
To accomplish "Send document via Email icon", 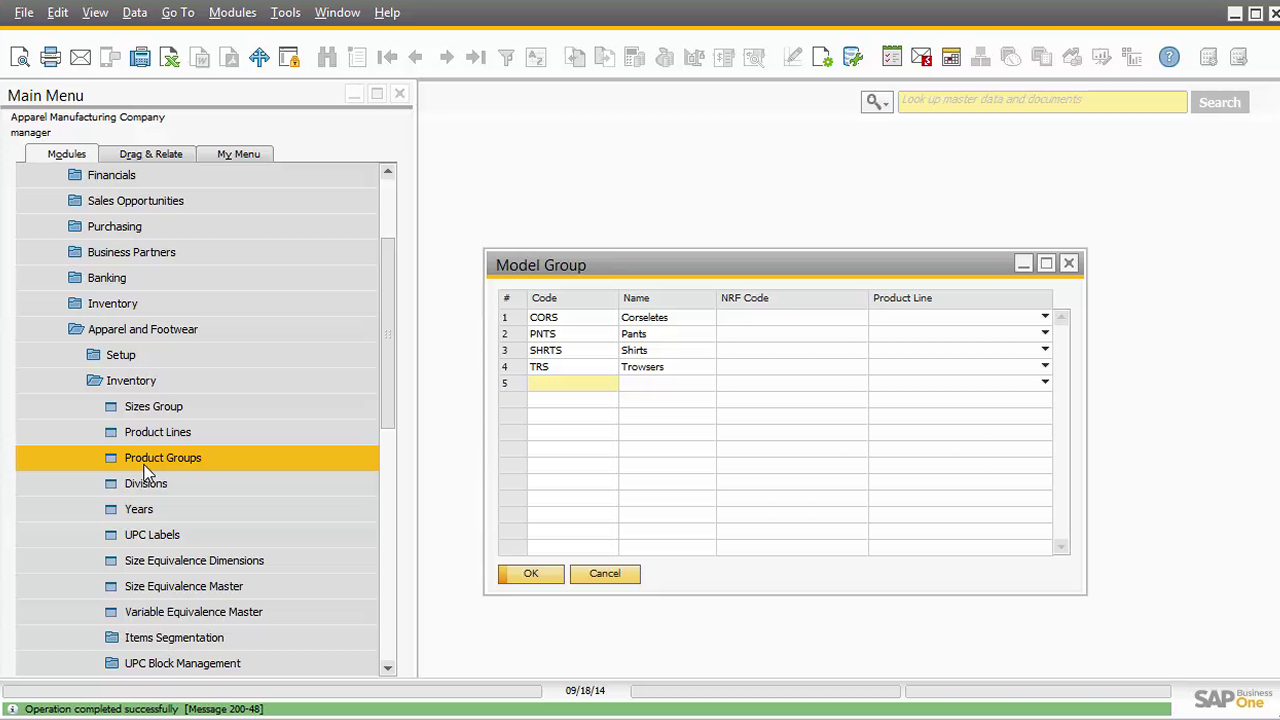I will pos(80,57).
